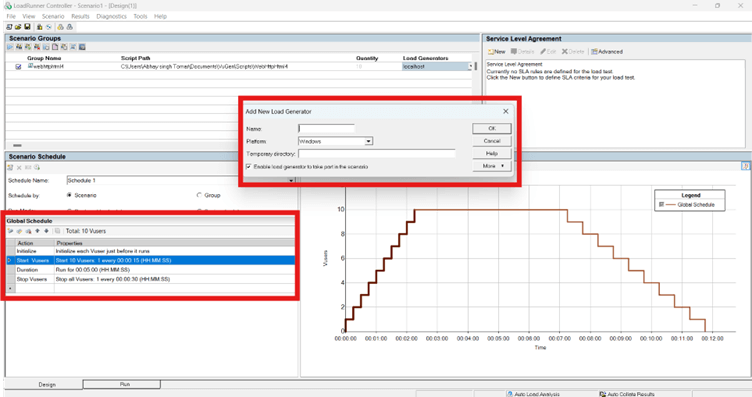Click the Total: 10 Vusers label
The image size is (752, 397).
(86, 231)
